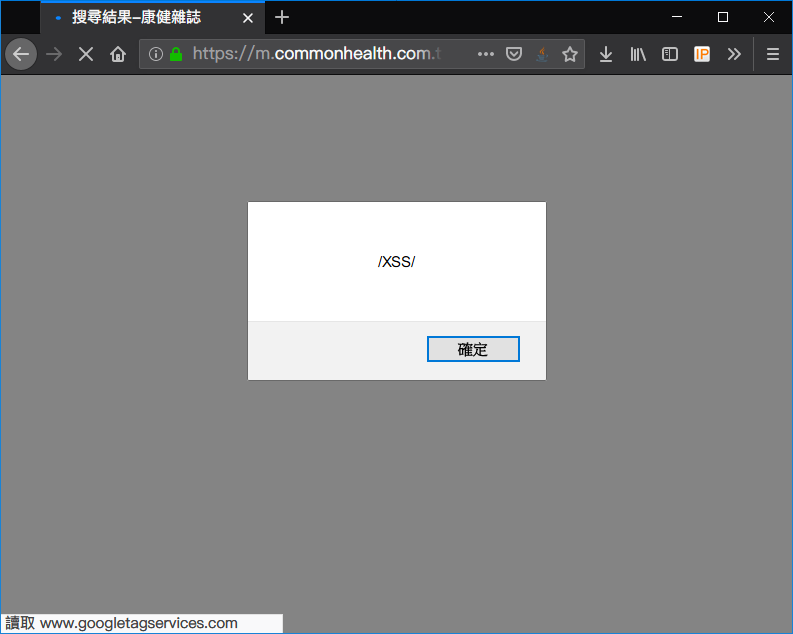The image size is (793, 634).
Task: Open the Firefox home page
Action: [118, 54]
